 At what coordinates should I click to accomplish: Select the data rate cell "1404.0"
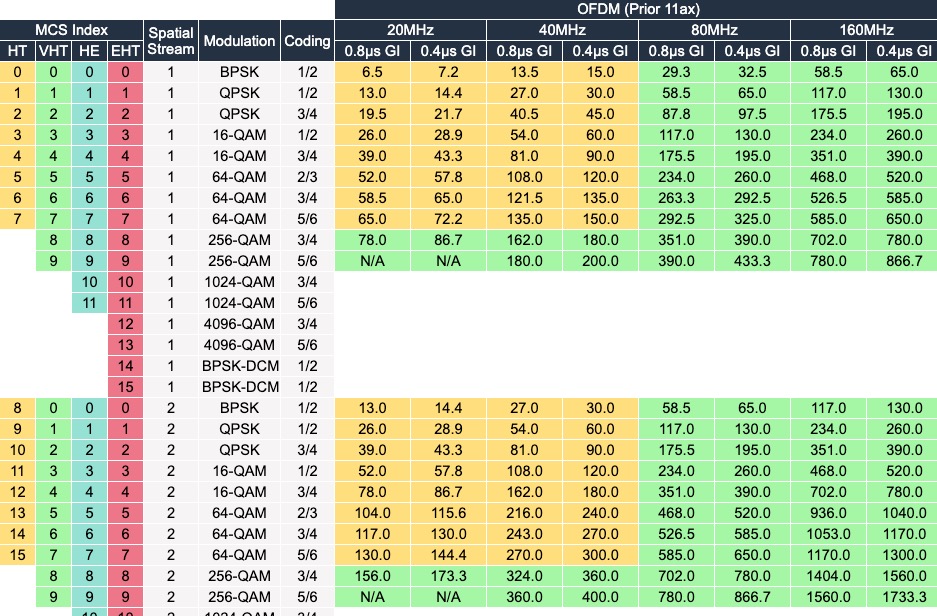point(828,576)
